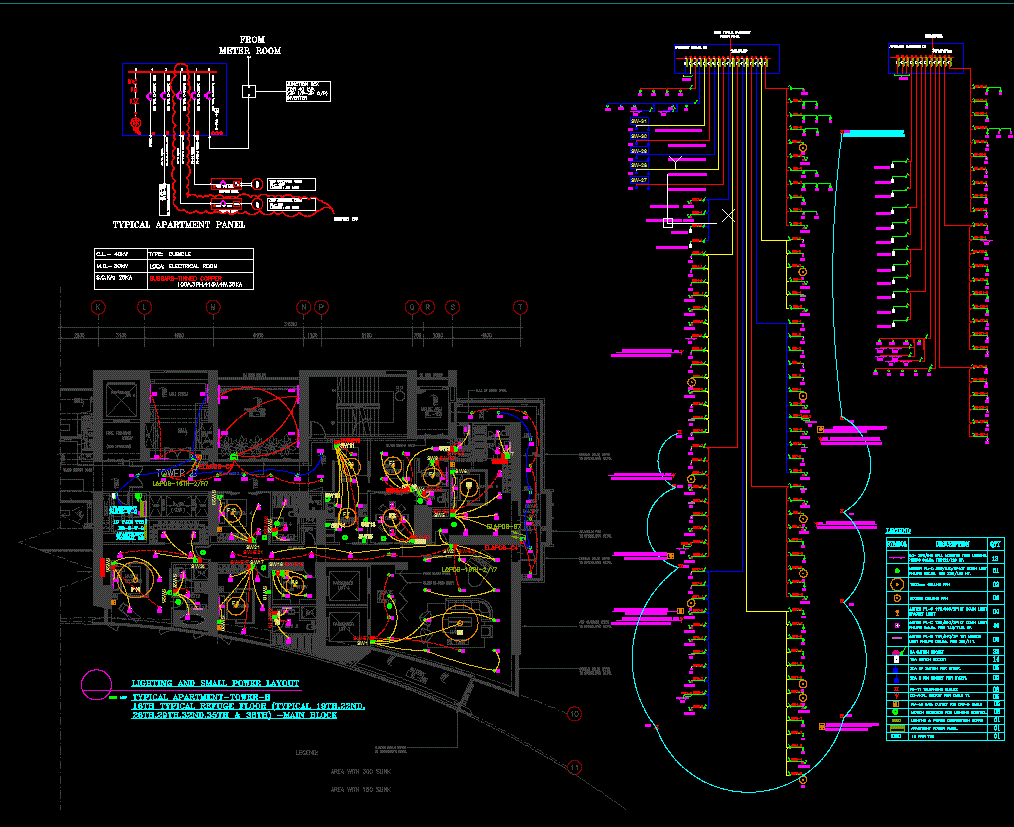This screenshot has width=1014, height=827.
Task: Click the LIGHTING AND SMALL POWER LAYOUT heading
Action: 214,682
